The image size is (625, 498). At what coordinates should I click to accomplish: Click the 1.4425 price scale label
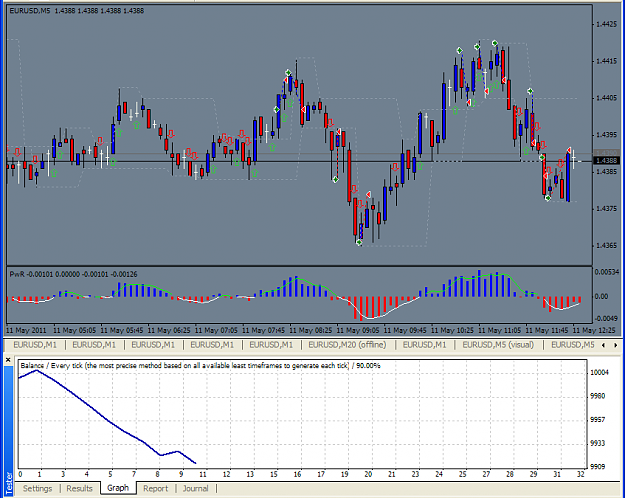606,24
